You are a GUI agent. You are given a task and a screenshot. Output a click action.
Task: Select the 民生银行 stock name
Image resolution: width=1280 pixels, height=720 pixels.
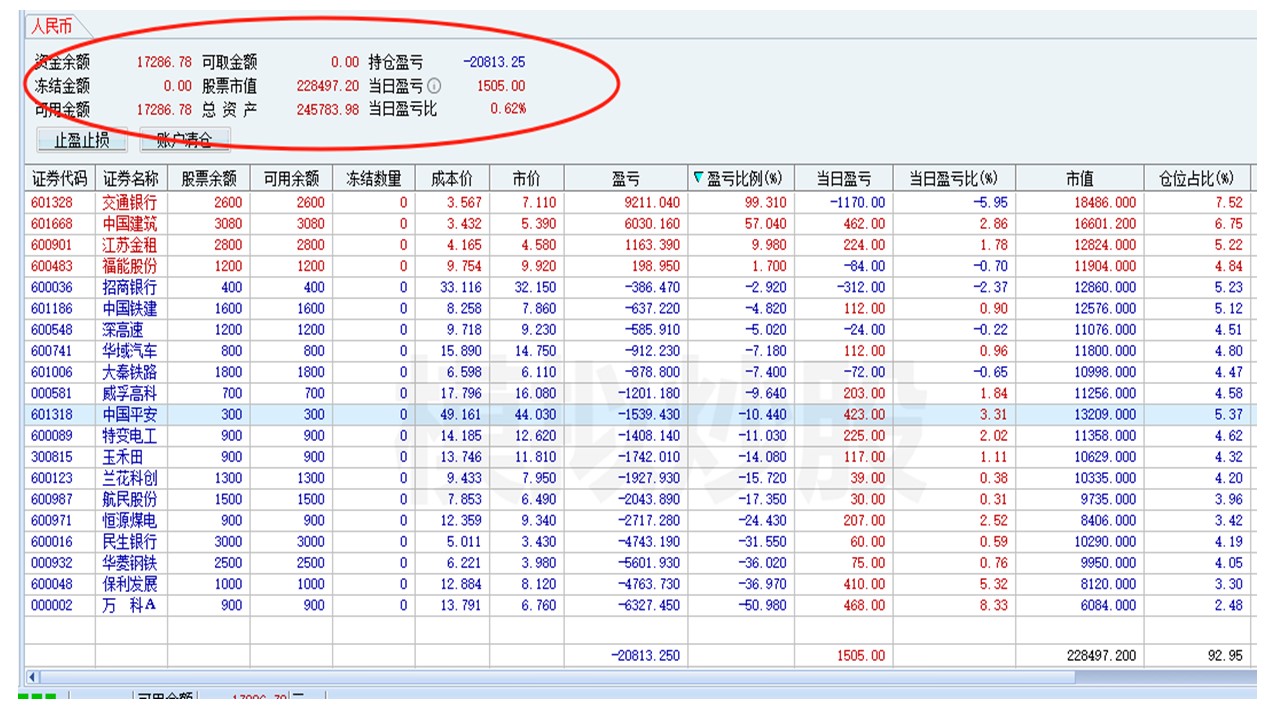[130, 542]
